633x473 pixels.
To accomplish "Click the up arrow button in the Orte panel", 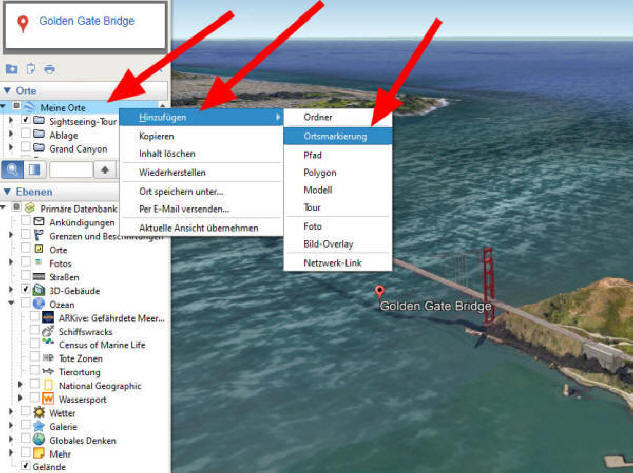I will [x=105, y=170].
